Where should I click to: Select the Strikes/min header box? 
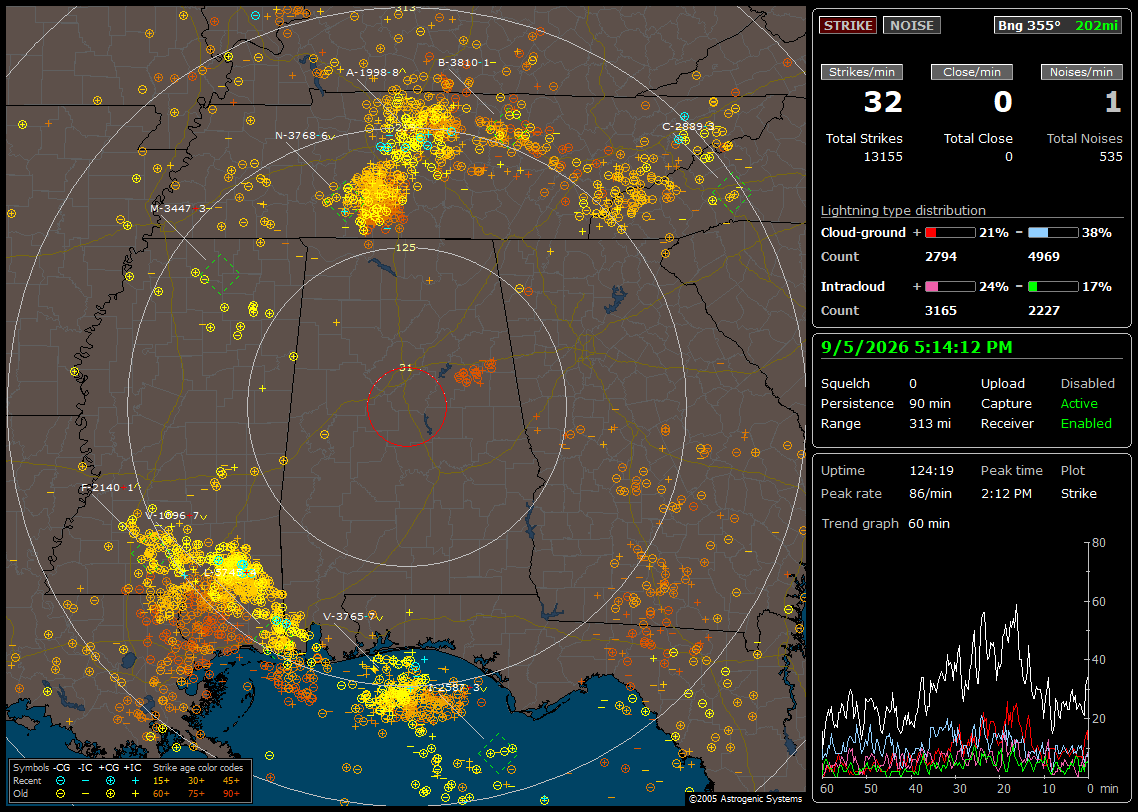(x=862, y=72)
